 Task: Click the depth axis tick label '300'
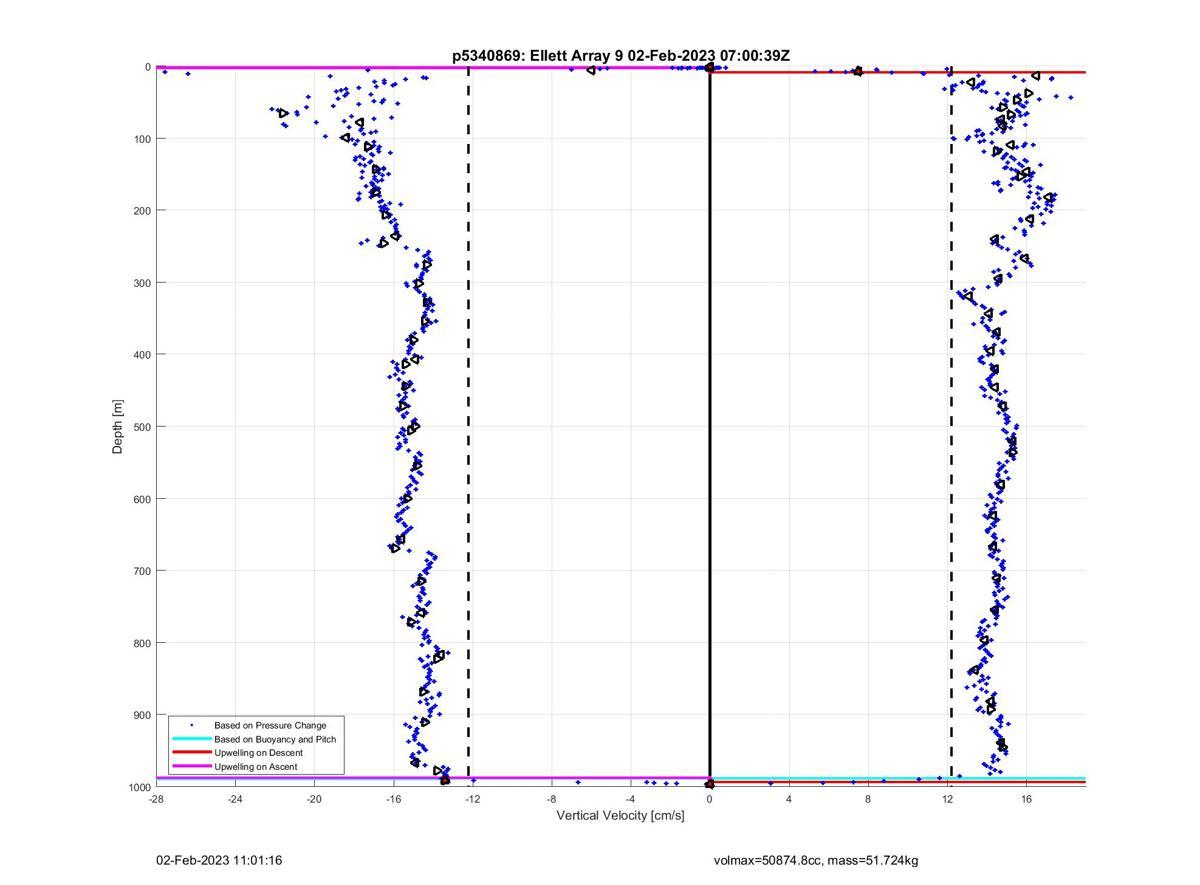point(141,283)
